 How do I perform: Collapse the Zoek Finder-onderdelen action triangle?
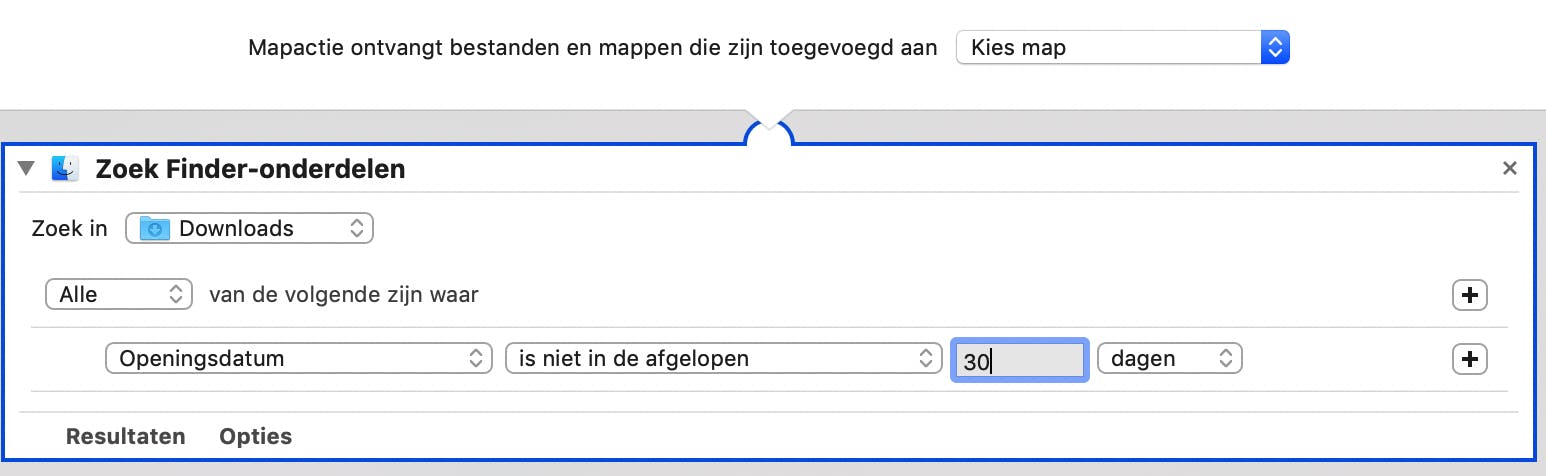[27, 169]
